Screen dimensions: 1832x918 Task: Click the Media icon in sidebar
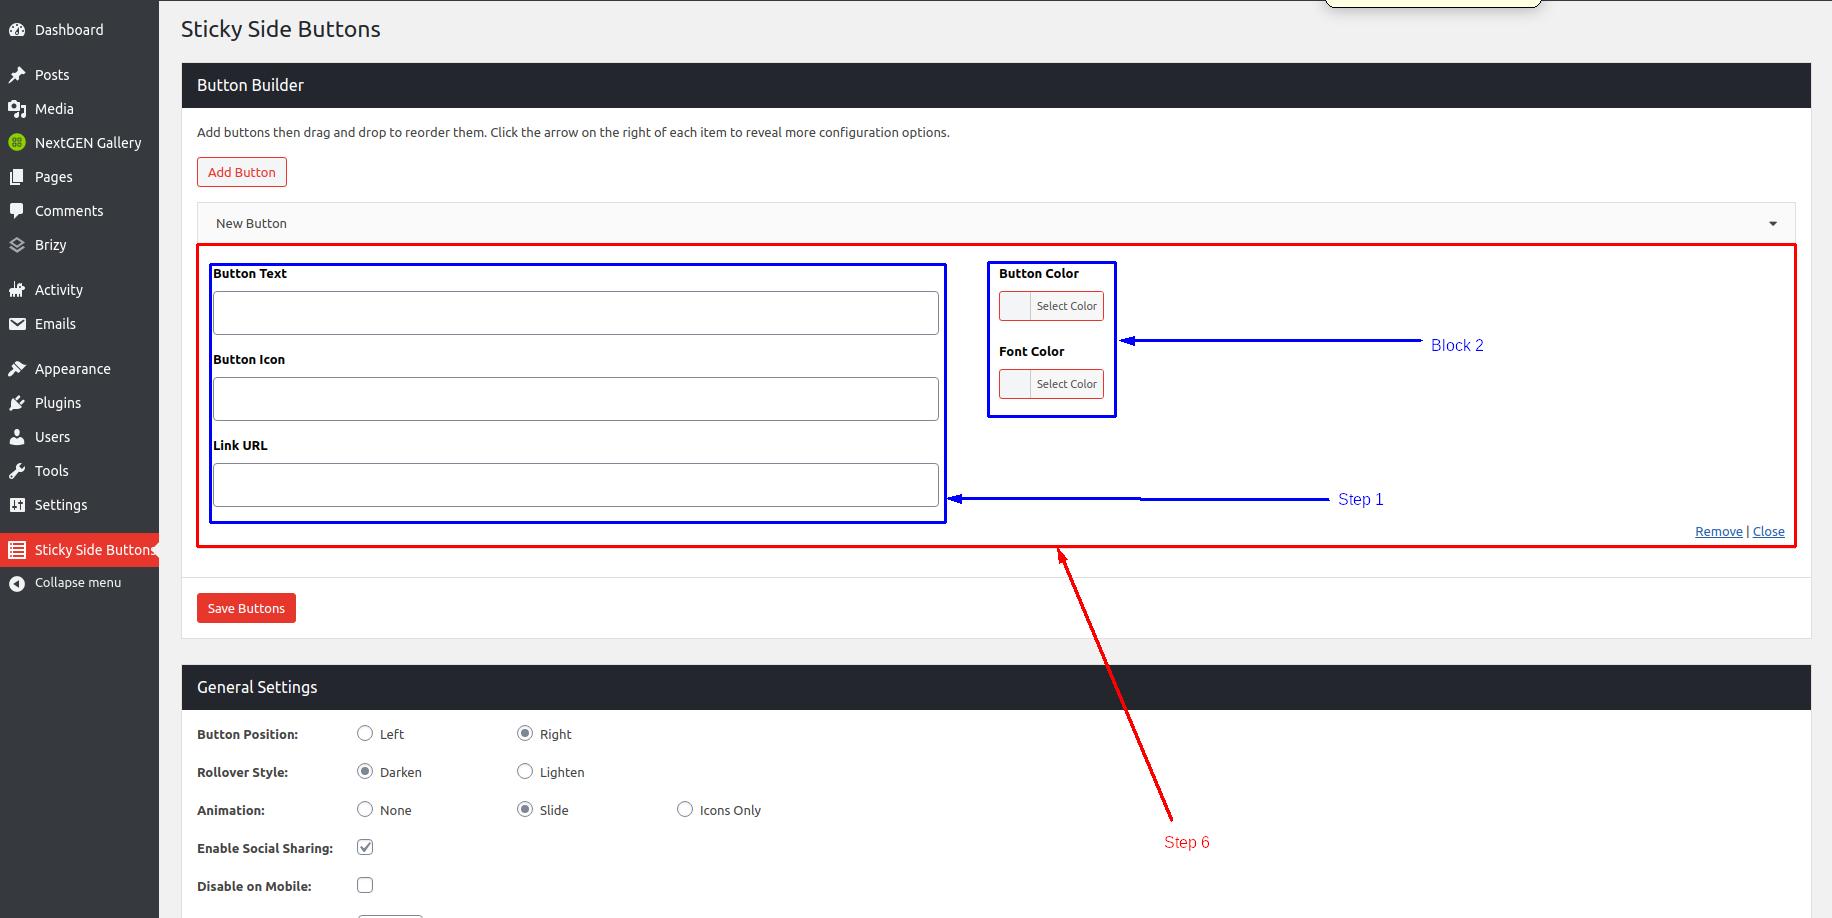pos(17,109)
